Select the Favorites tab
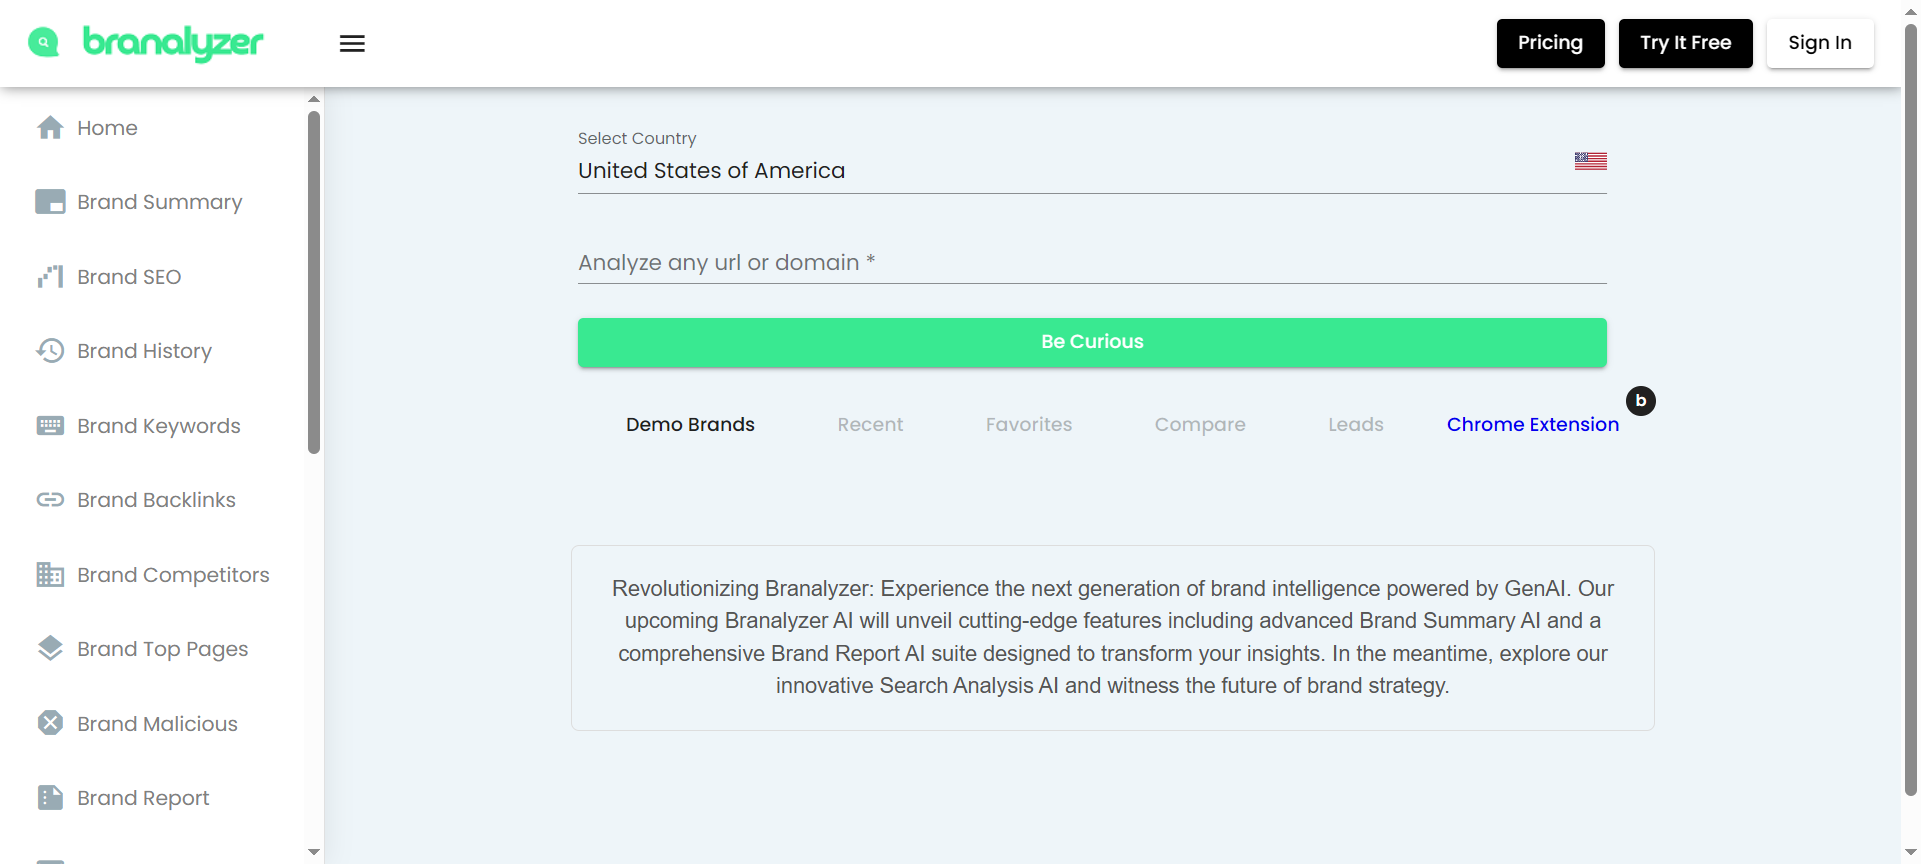 [1028, 425]
